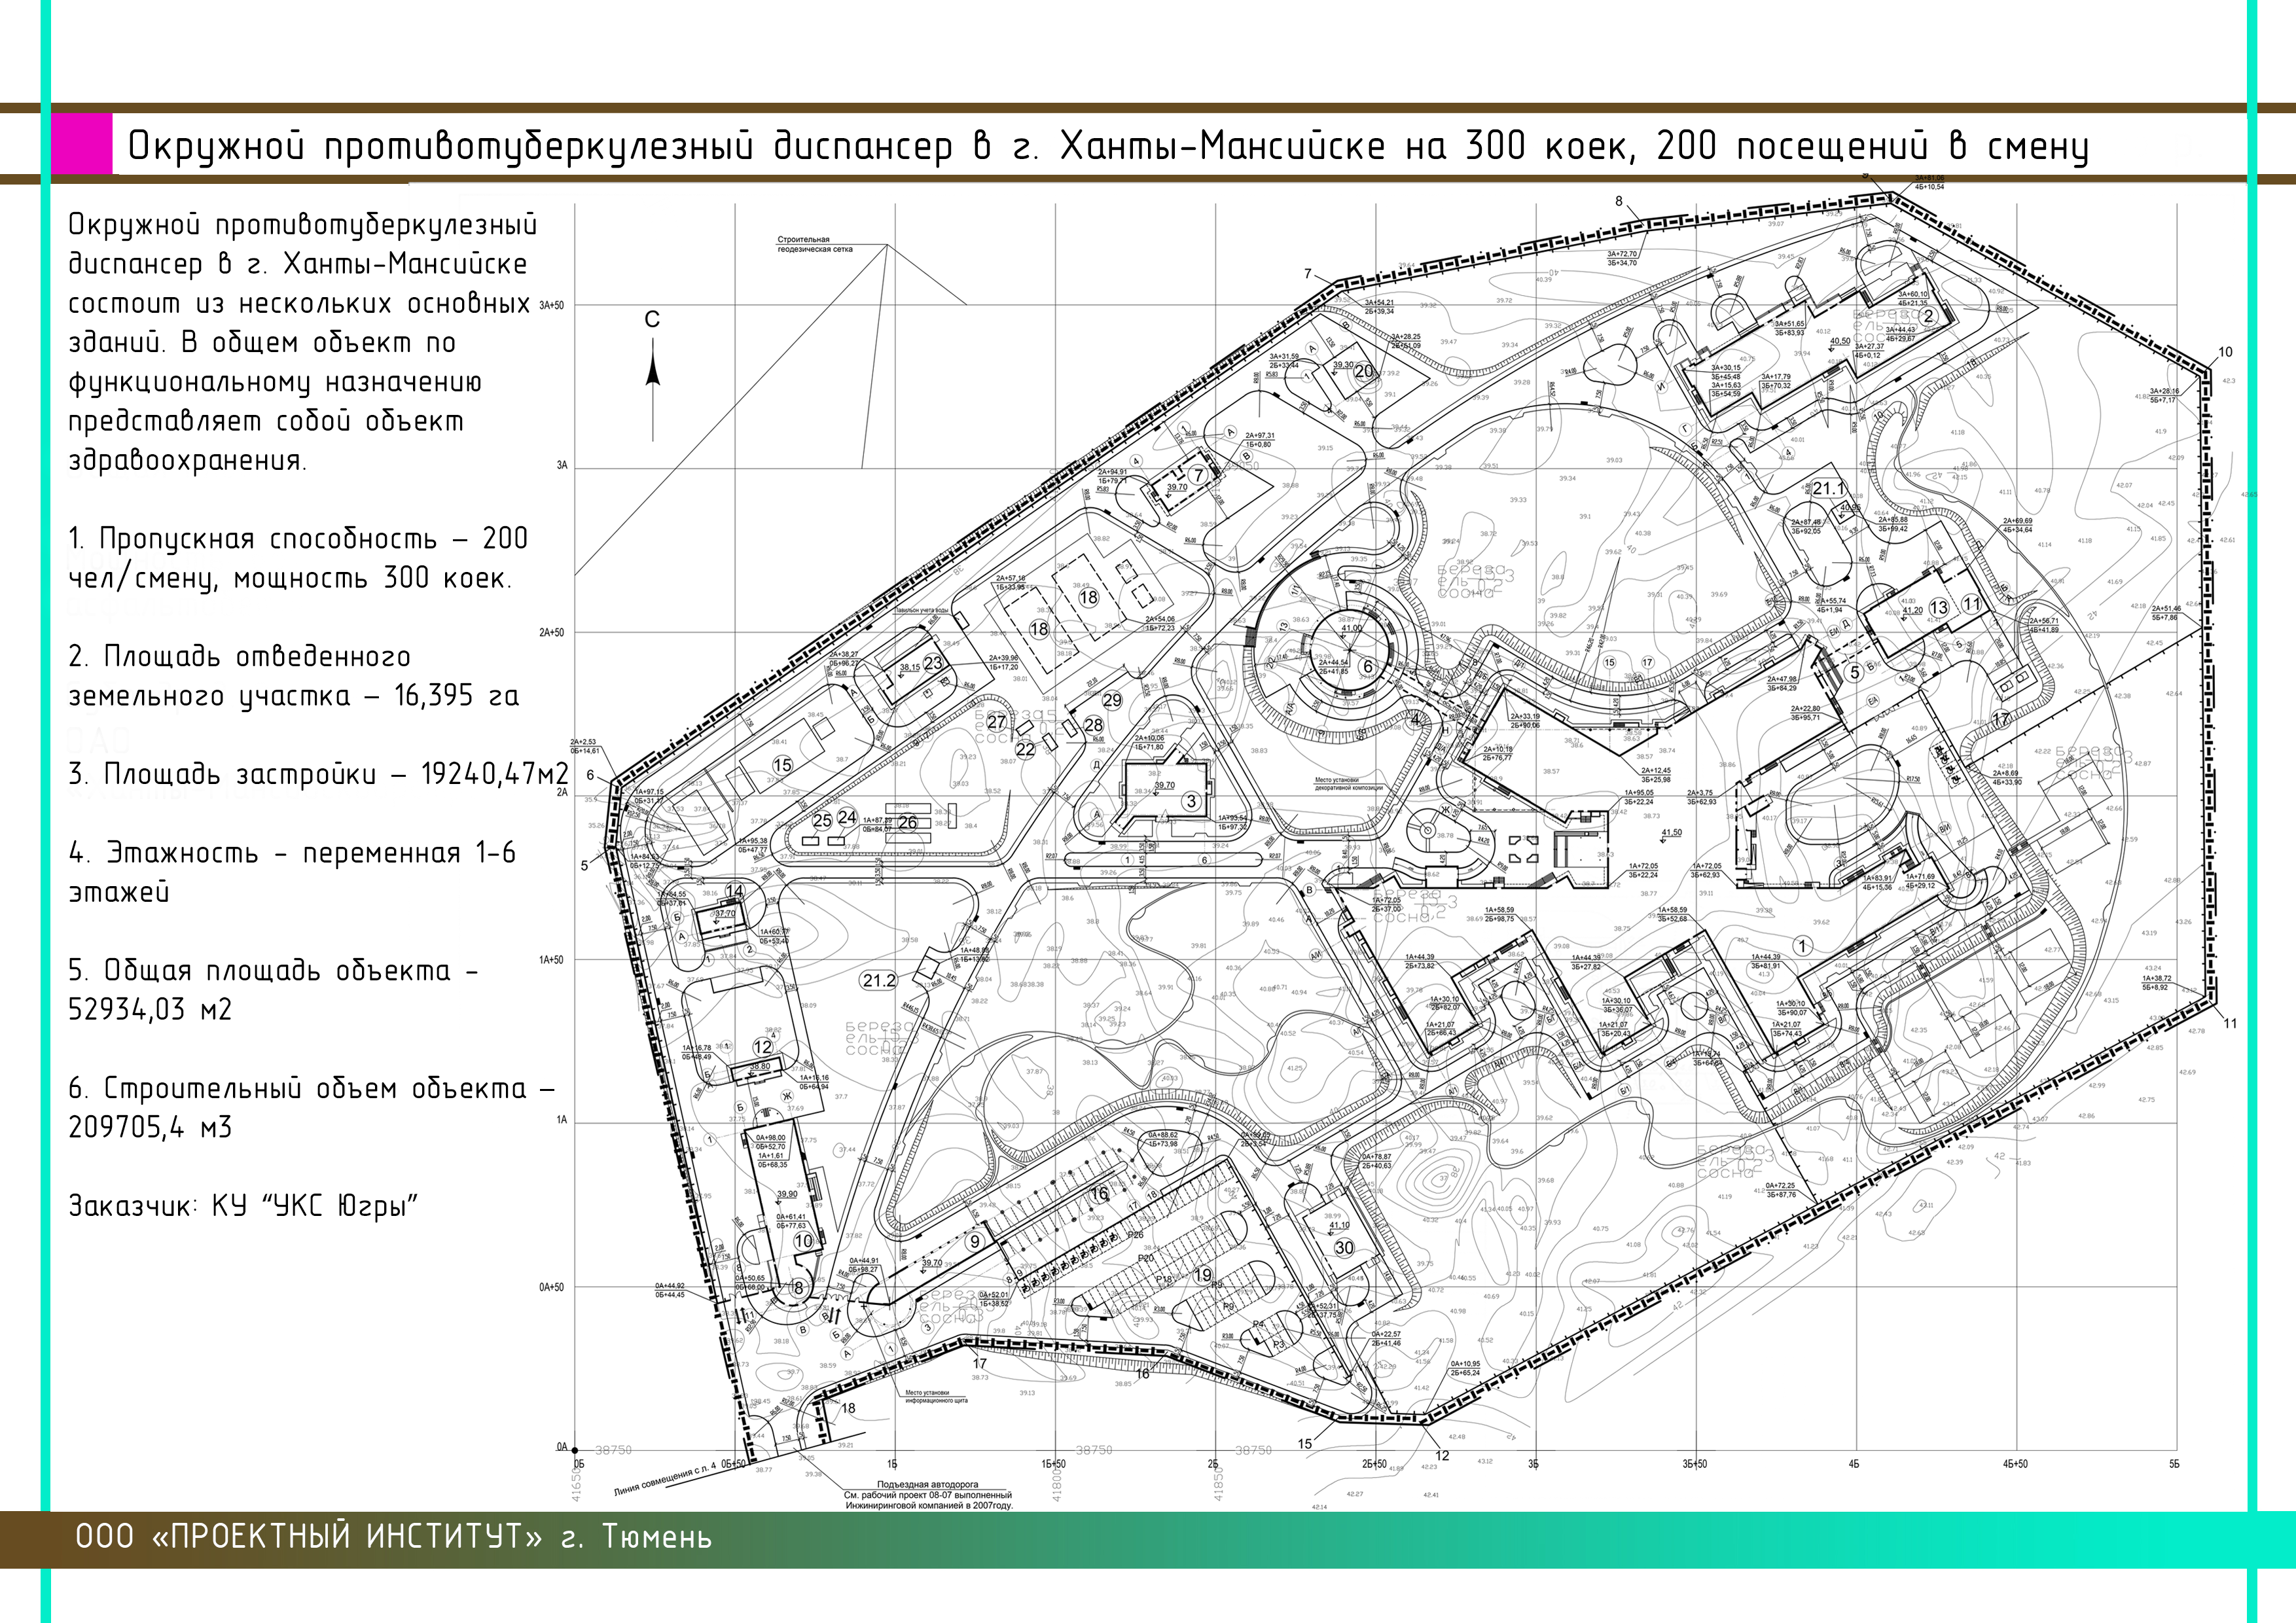Click circled building number 13
This screenshot has width=2296, height=1623.
point(1938,607)
